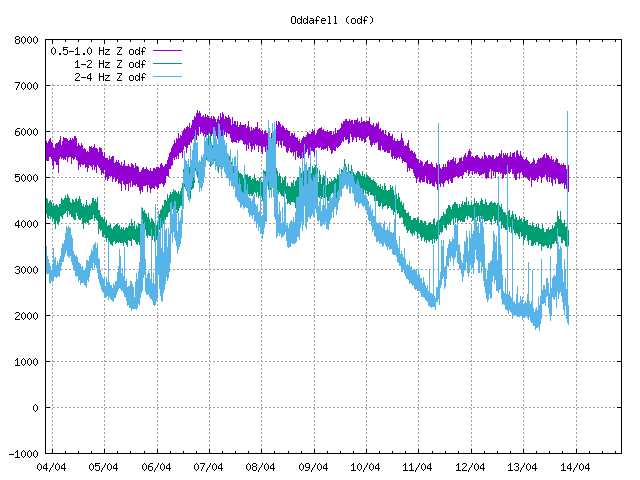
Task: Click the 3000 y-axis value label
Action: pos(26,270)
